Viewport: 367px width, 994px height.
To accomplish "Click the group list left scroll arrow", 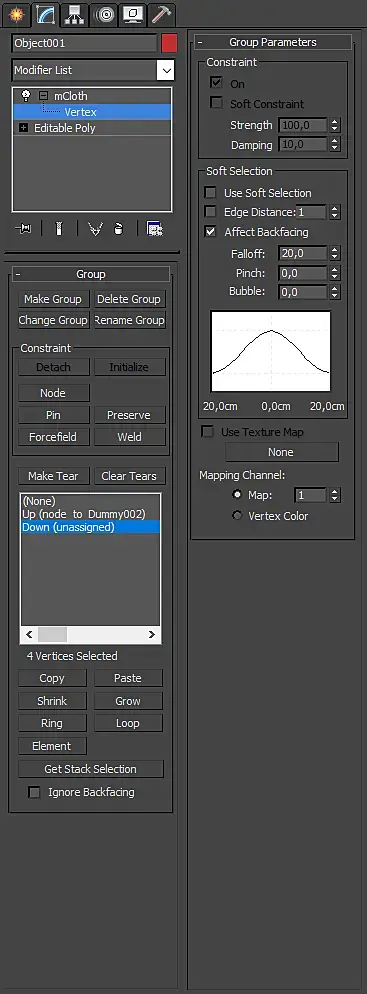I will pyautogui.click(x=29, y=634).
